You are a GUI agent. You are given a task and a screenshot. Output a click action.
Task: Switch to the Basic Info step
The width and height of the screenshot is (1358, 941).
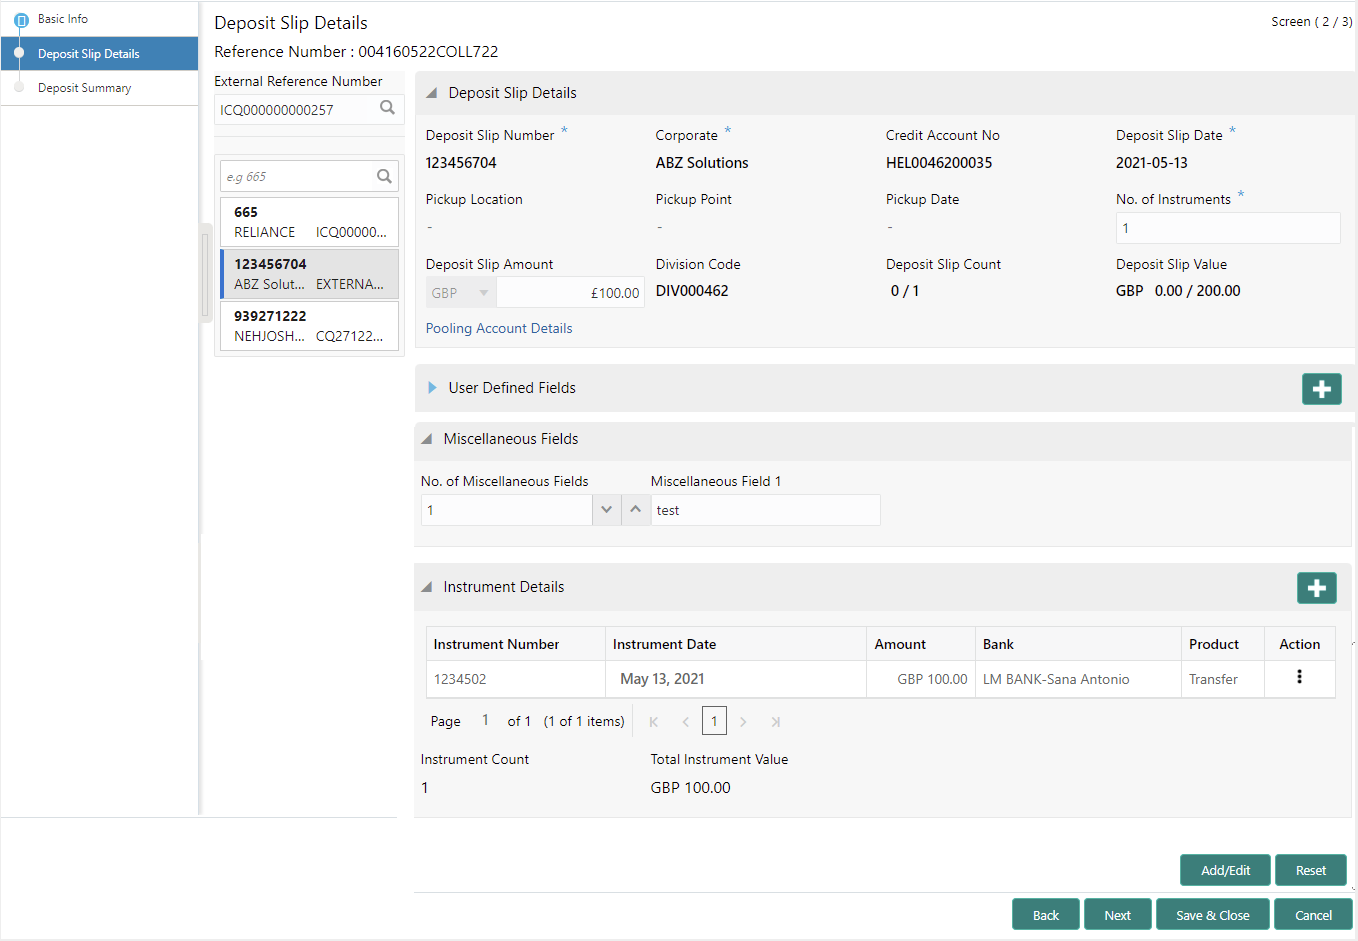coord(63,19)
